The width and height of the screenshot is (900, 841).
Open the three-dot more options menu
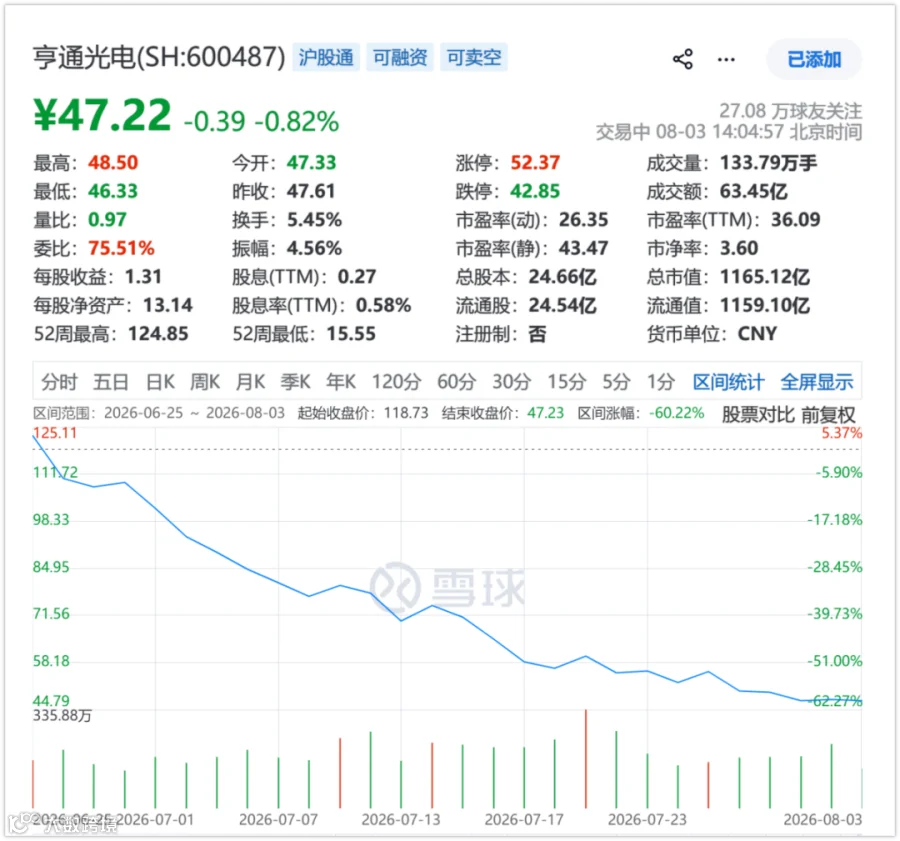tap(726, 59)
